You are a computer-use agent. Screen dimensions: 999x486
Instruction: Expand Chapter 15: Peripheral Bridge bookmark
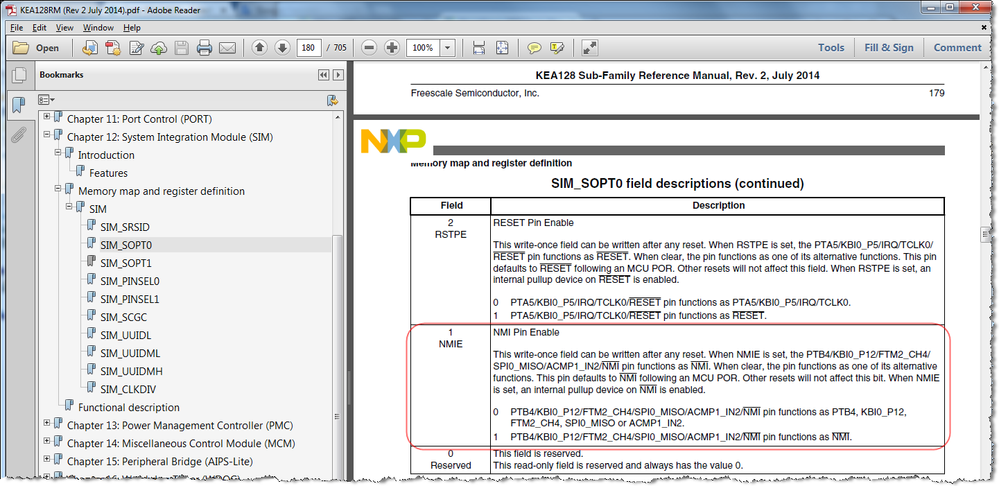point(47,459)
